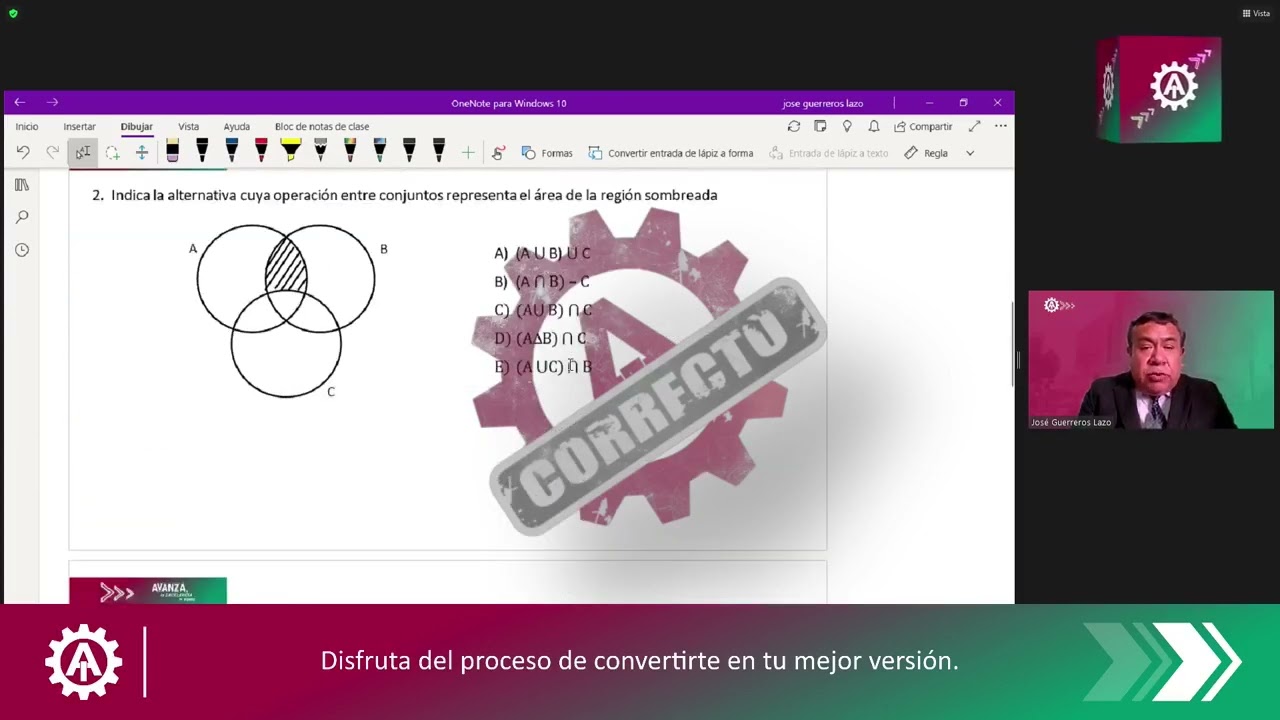Open the three-dot more options menu
The image size is (1280, 720).
pos(1000,126)
